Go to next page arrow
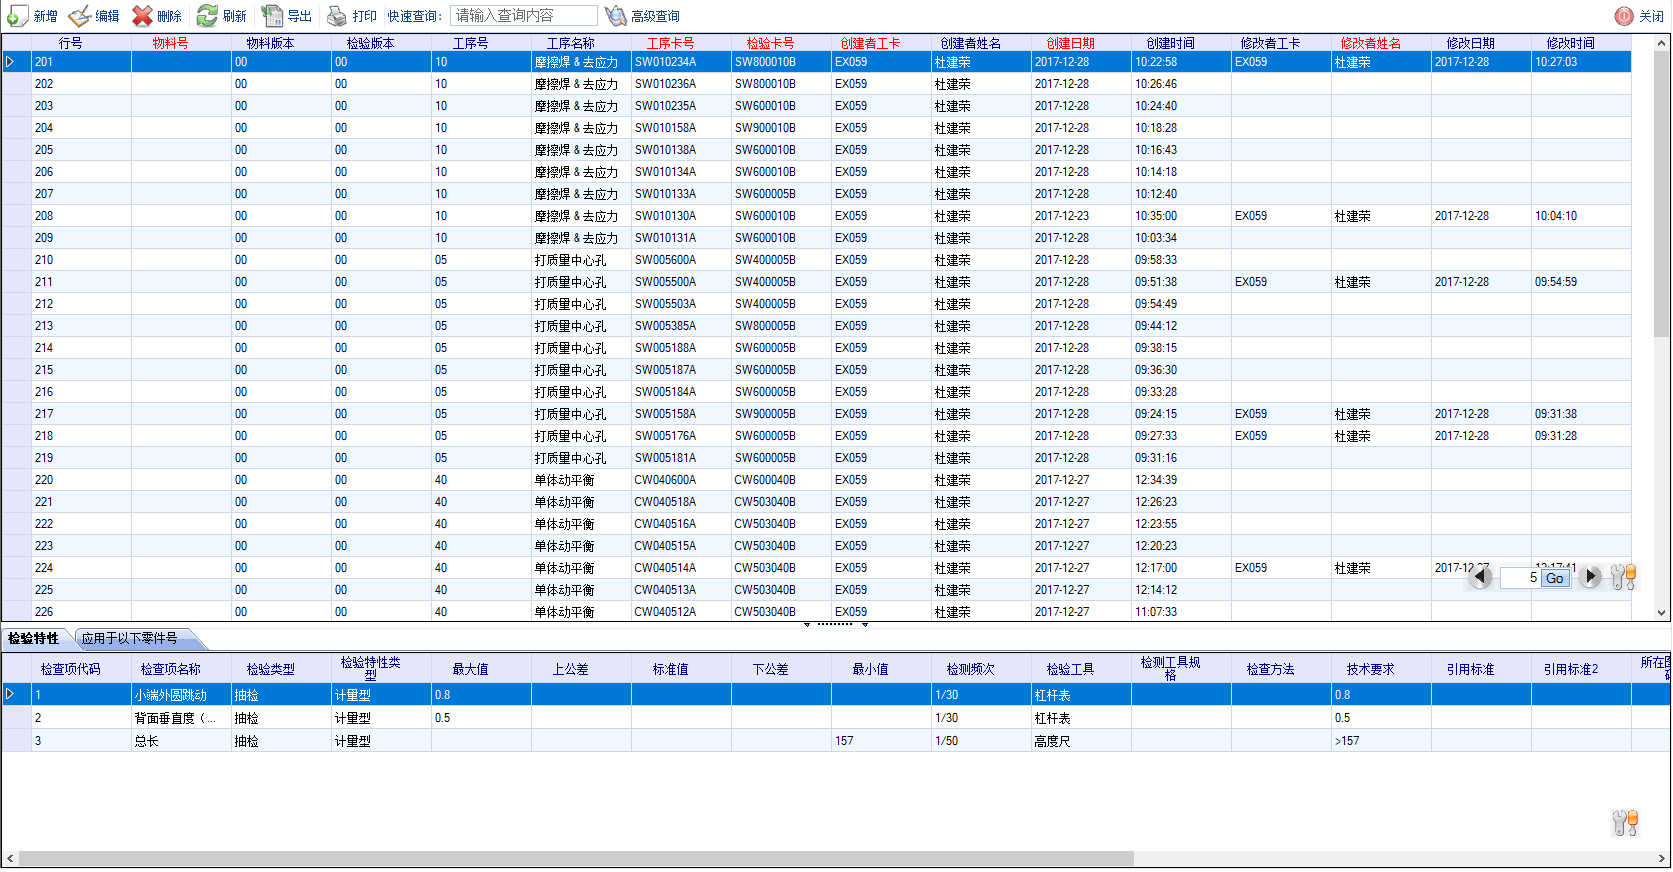The image size is (1673, 872). (1590, 577)
